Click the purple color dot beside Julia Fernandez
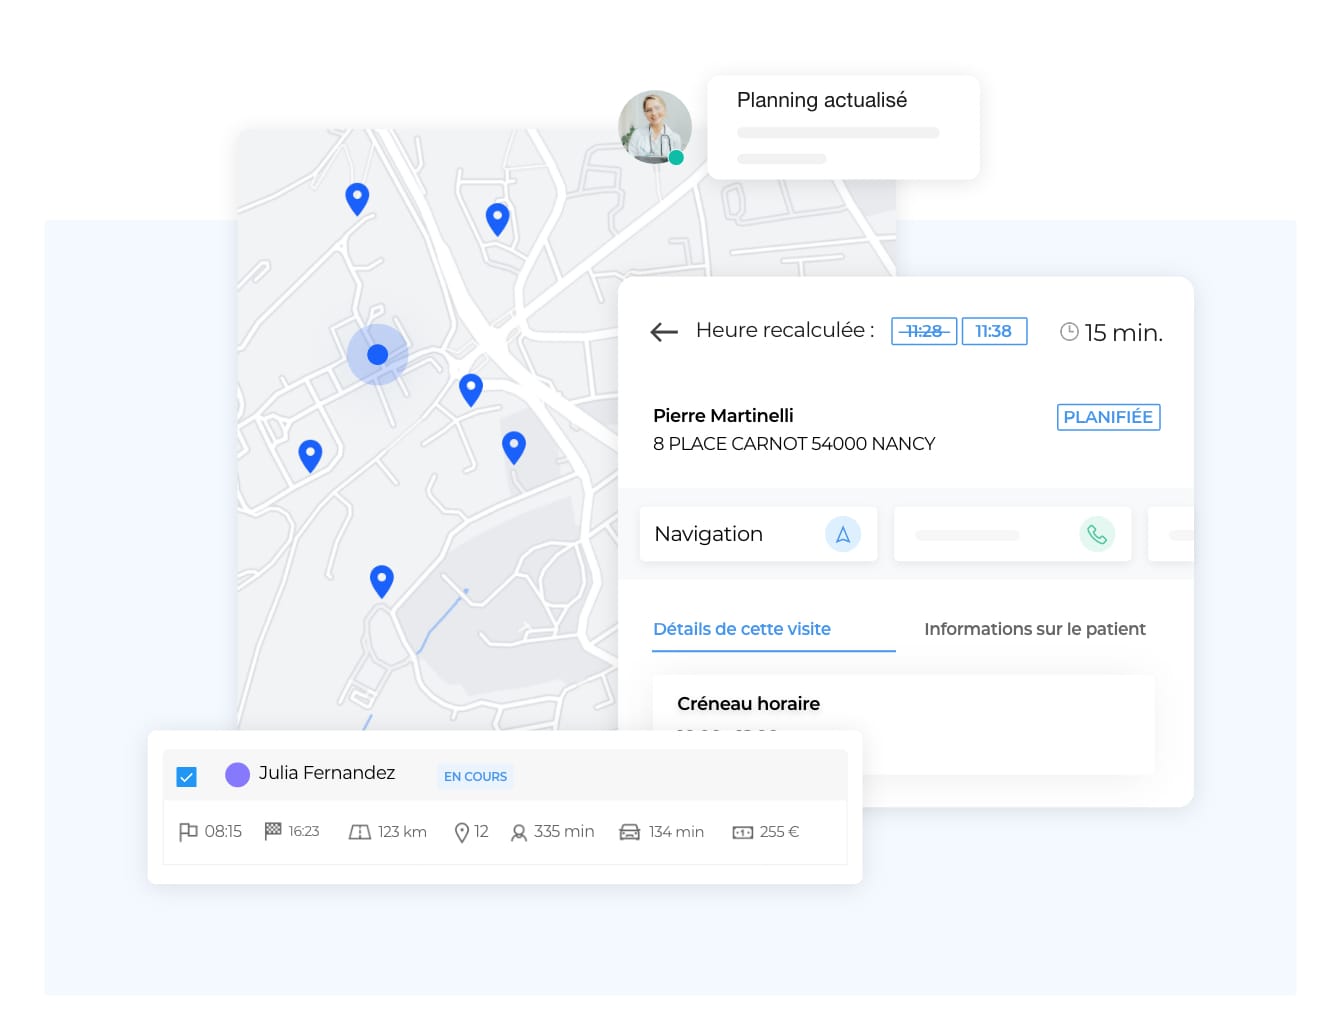Screen dimensions: 1341x1032 (237, 775)
